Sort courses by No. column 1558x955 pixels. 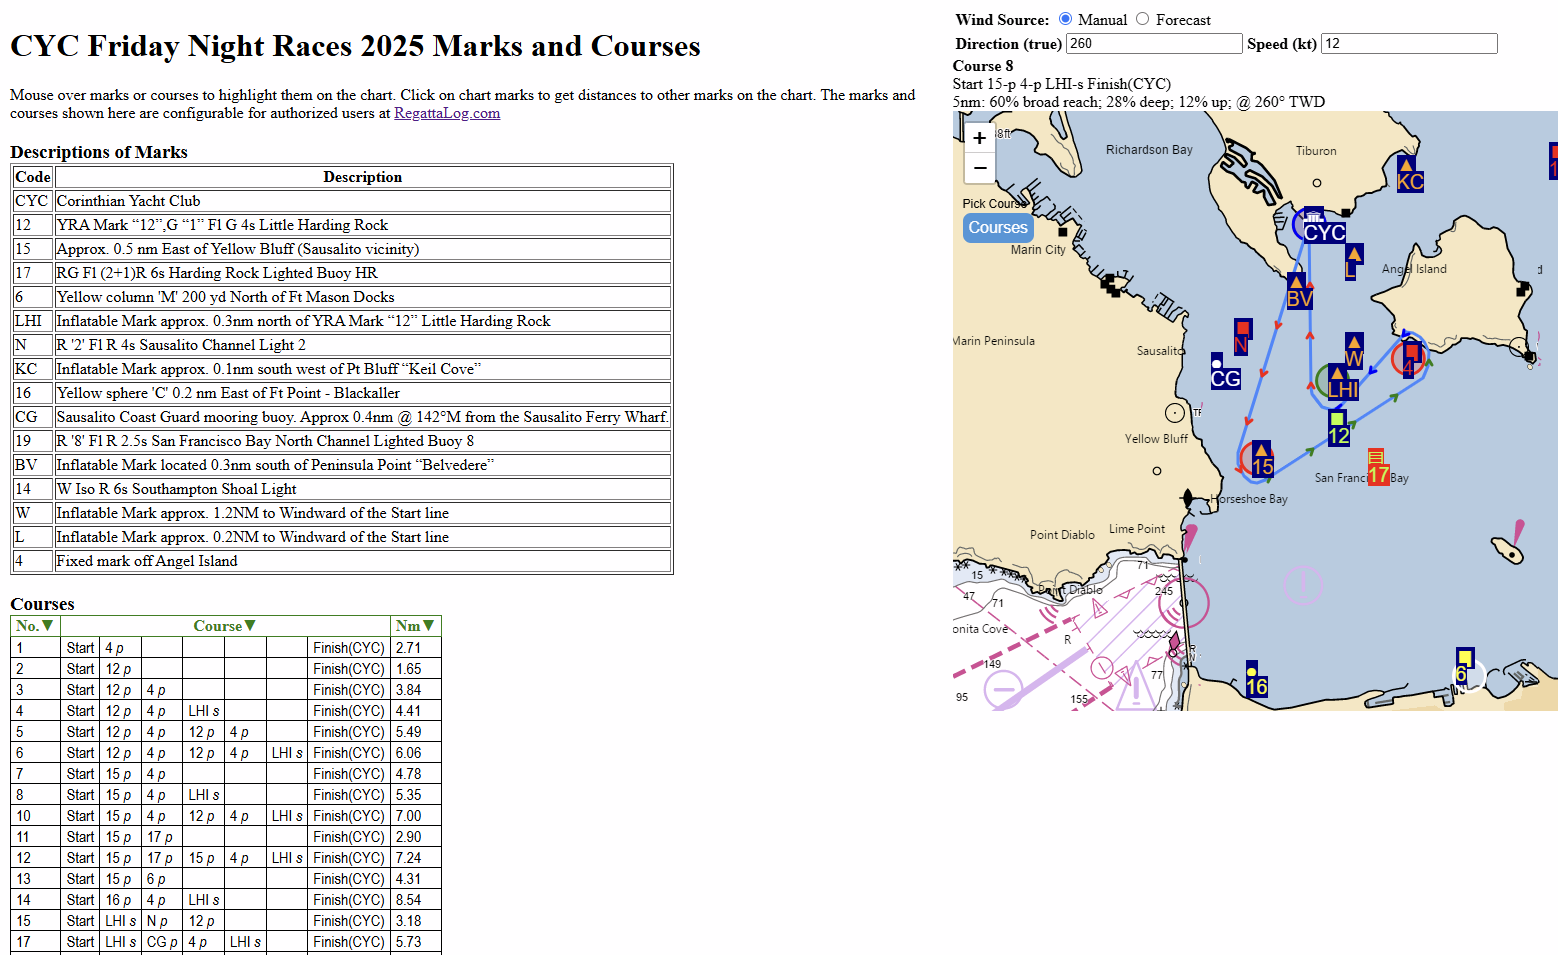click(34, 626)
